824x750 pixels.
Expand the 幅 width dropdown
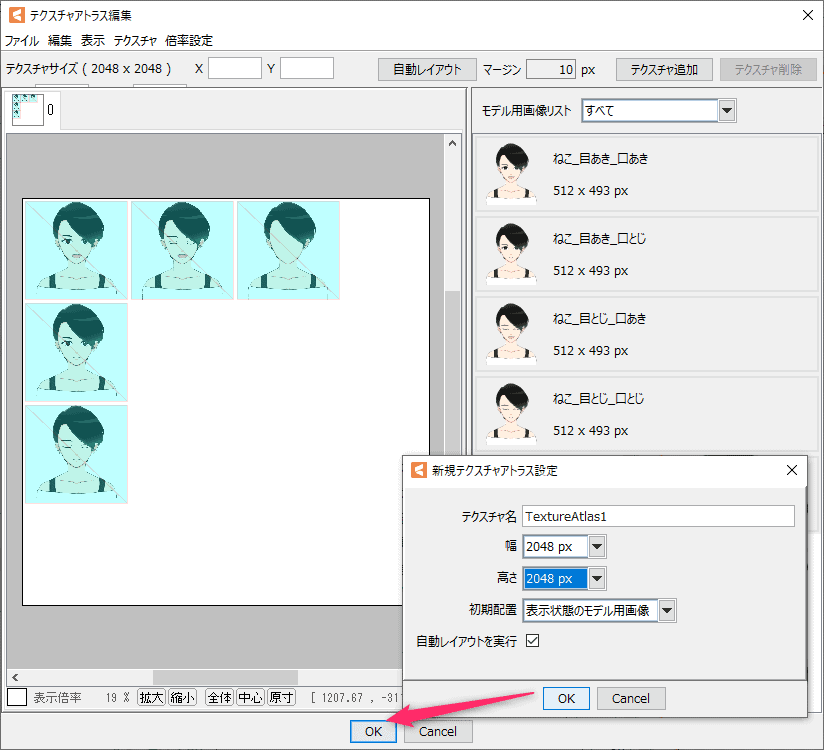pos(597,547)
